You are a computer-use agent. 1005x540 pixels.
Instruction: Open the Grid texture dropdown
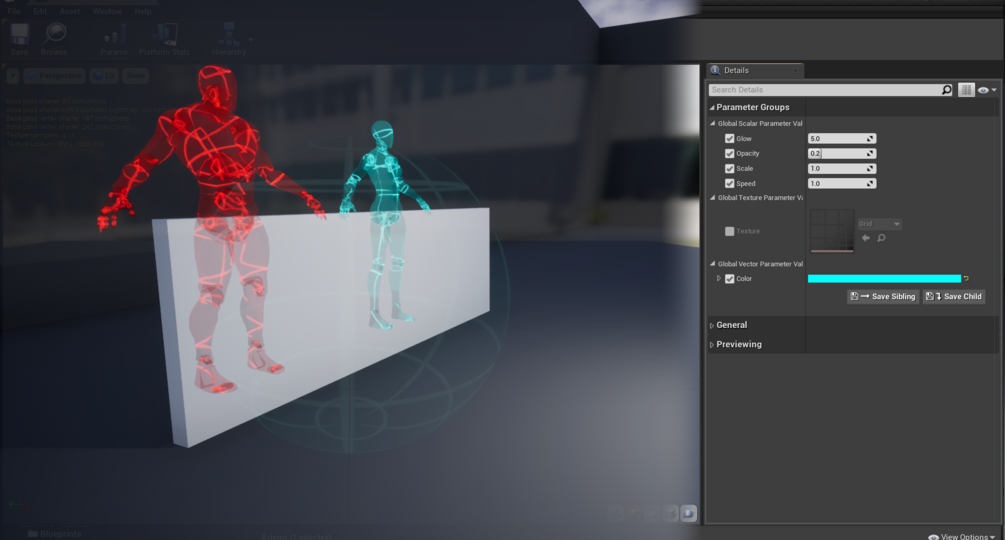(x=879, y=224)
